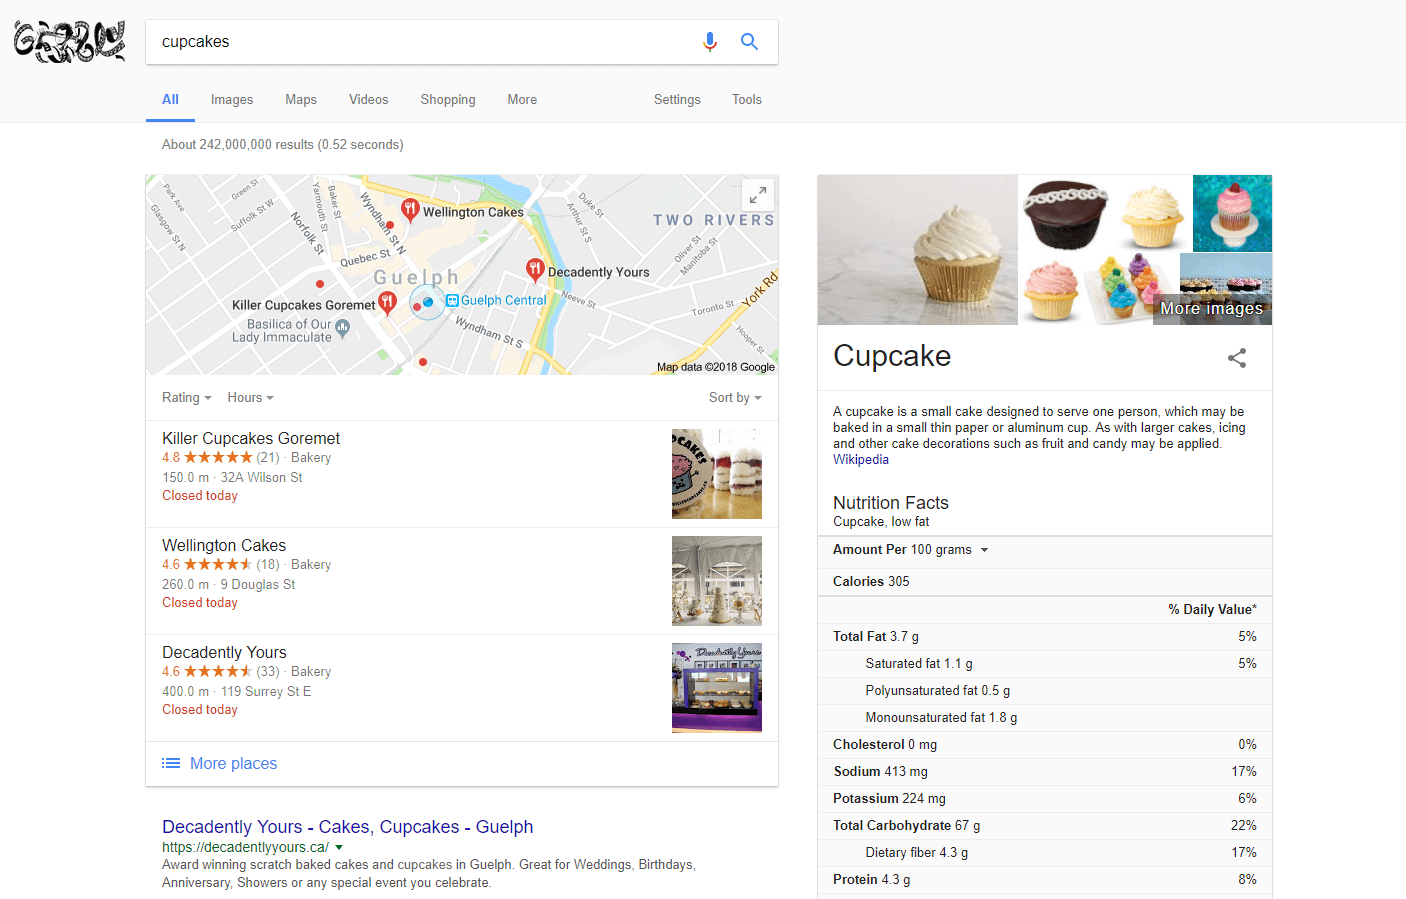The width and height of the screenshot is (1406, 899).
Task: Click the About 242,000,000 results text
Action: 283,145
